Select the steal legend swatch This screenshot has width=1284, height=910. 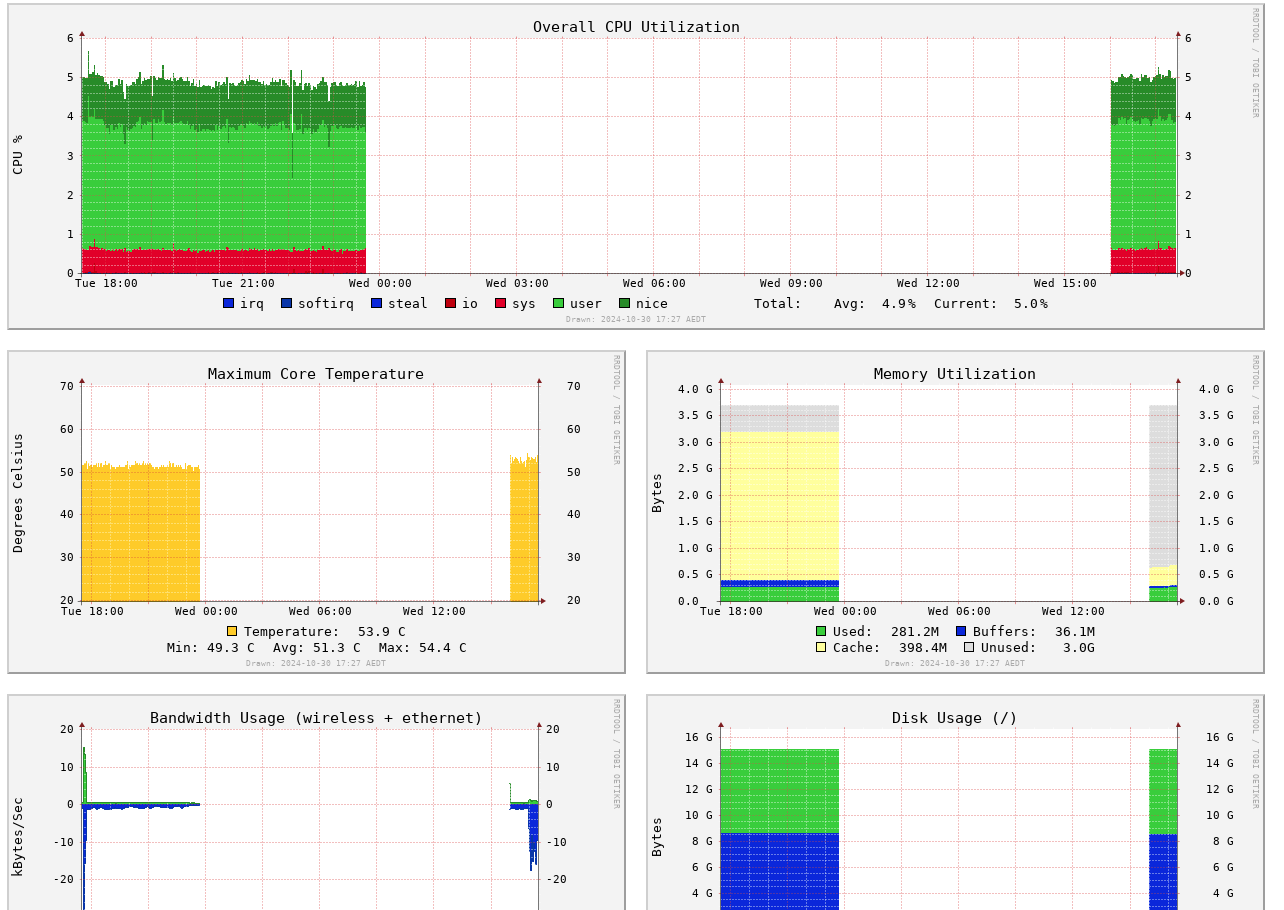pos(376,303)
